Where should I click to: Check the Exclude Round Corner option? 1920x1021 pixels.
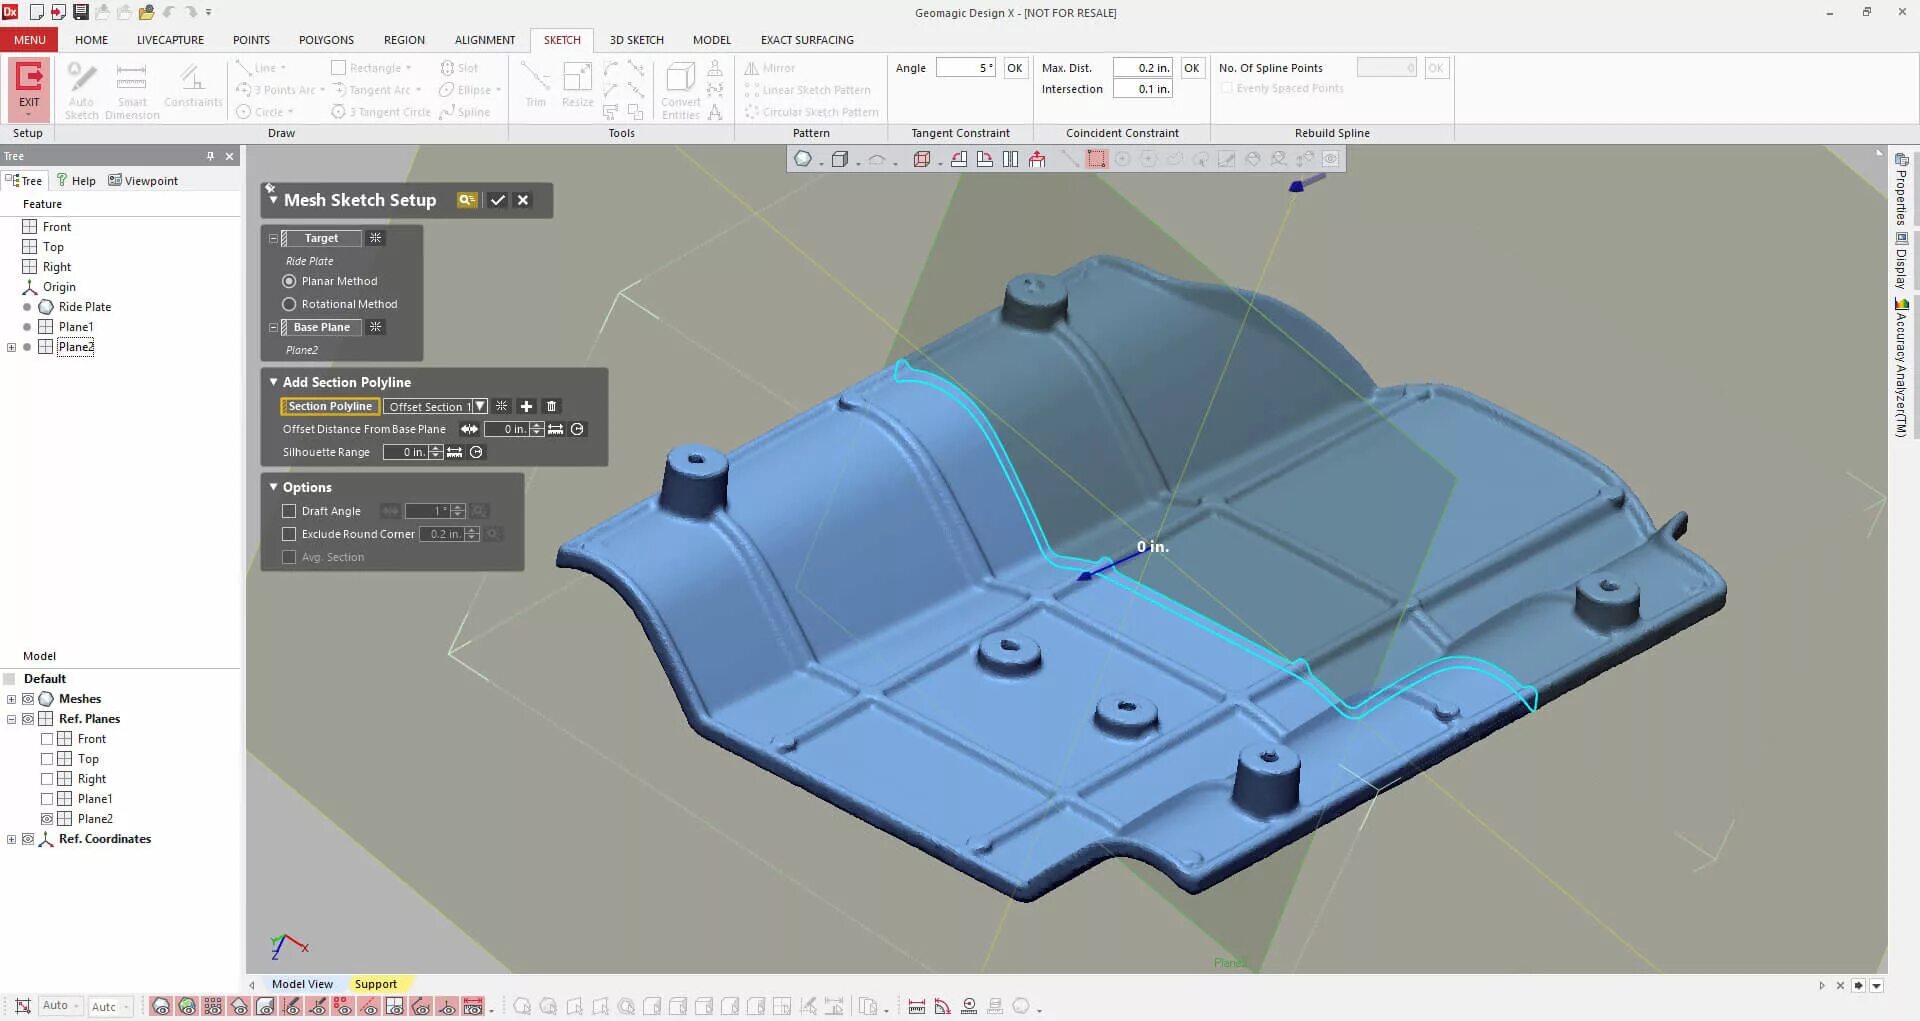pyautogui.click(x=289, y=534)
